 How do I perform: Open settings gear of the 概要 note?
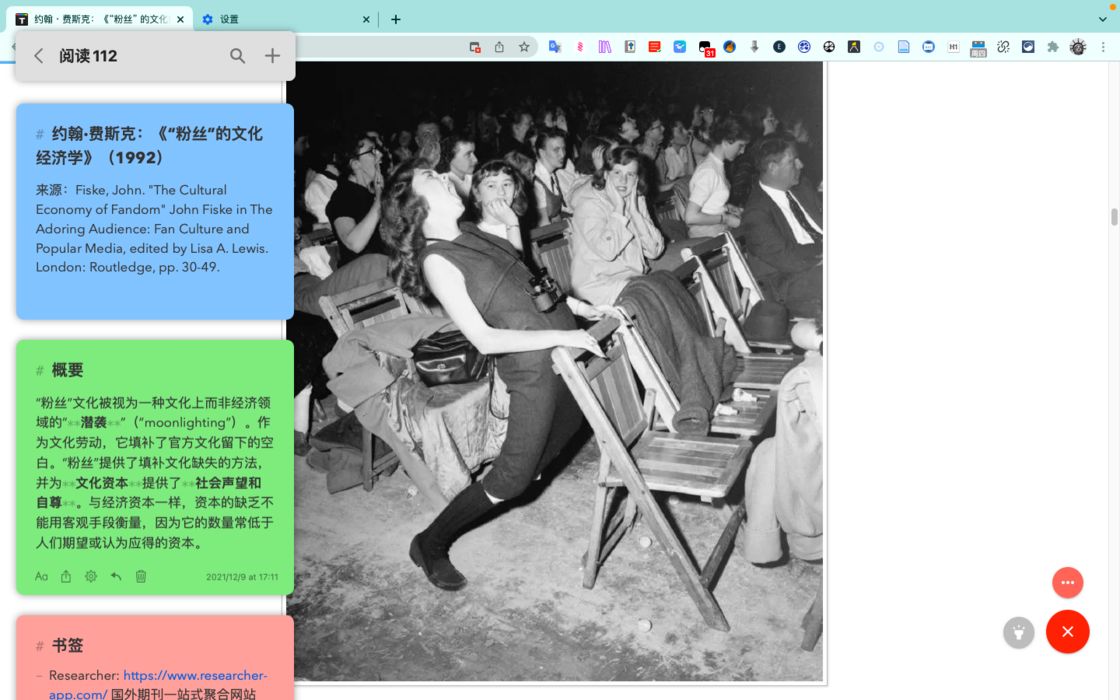pos(91,576)
